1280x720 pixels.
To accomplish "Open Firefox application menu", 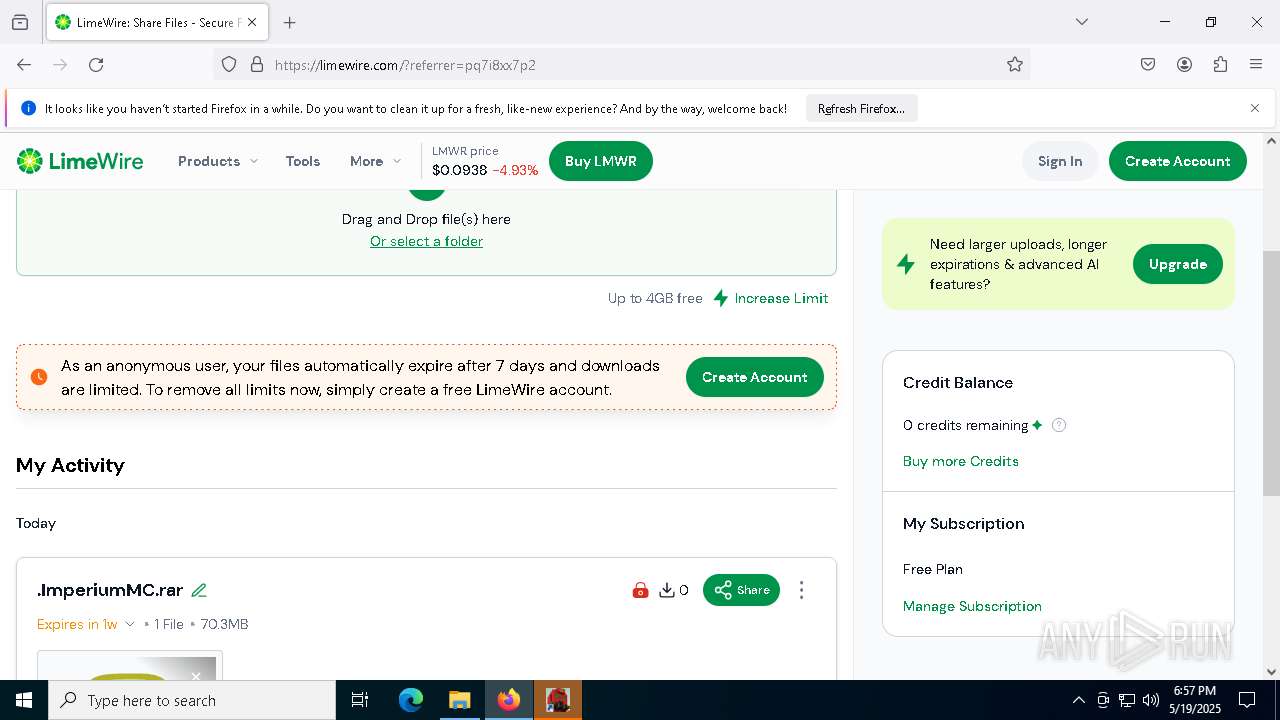I will coord(1256,64).
